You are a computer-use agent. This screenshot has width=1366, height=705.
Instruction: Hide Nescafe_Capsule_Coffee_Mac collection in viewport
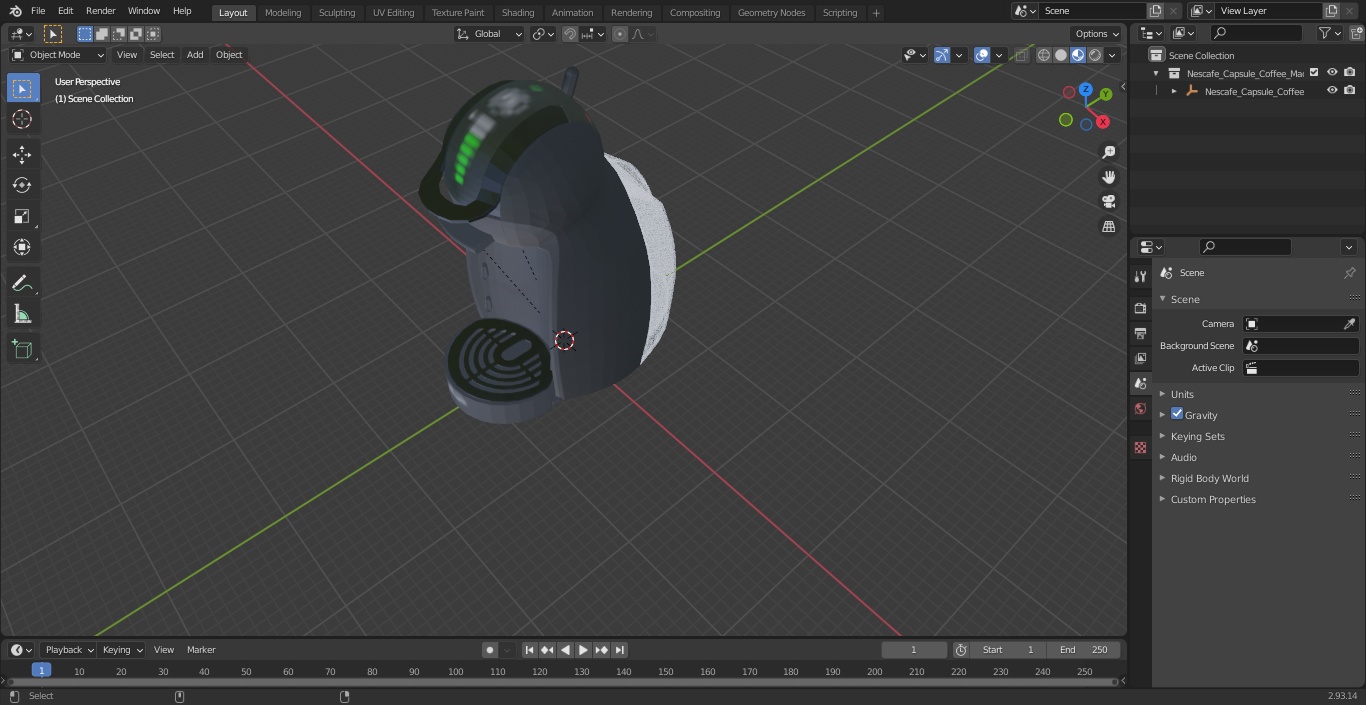click(1332, 72)
